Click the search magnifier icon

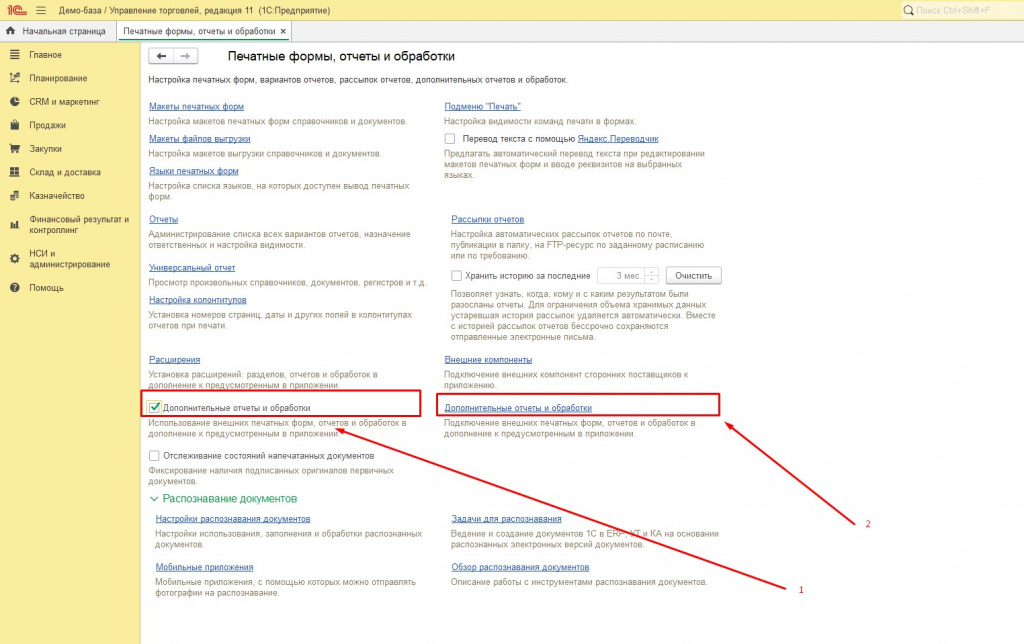pos(908,10)
